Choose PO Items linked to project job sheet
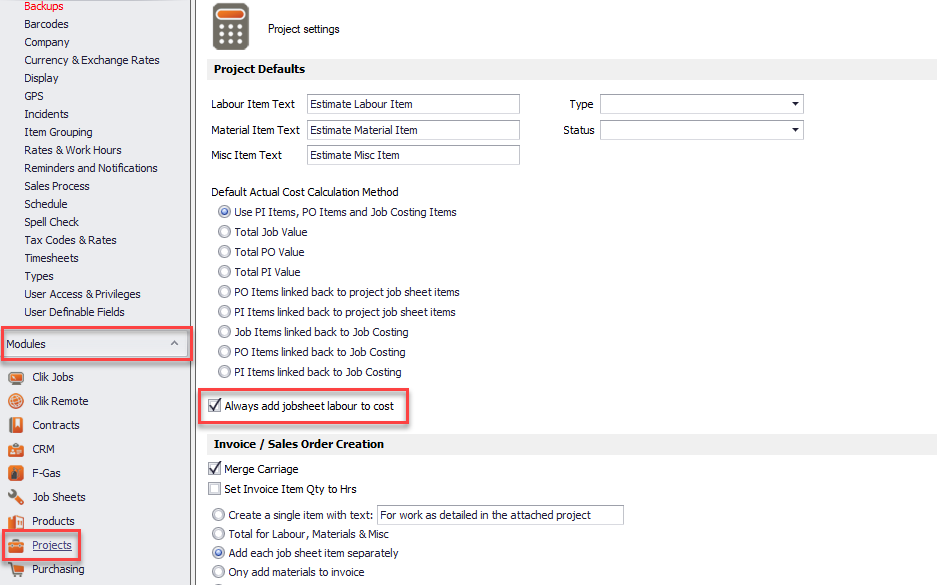 tap(224, 292)
